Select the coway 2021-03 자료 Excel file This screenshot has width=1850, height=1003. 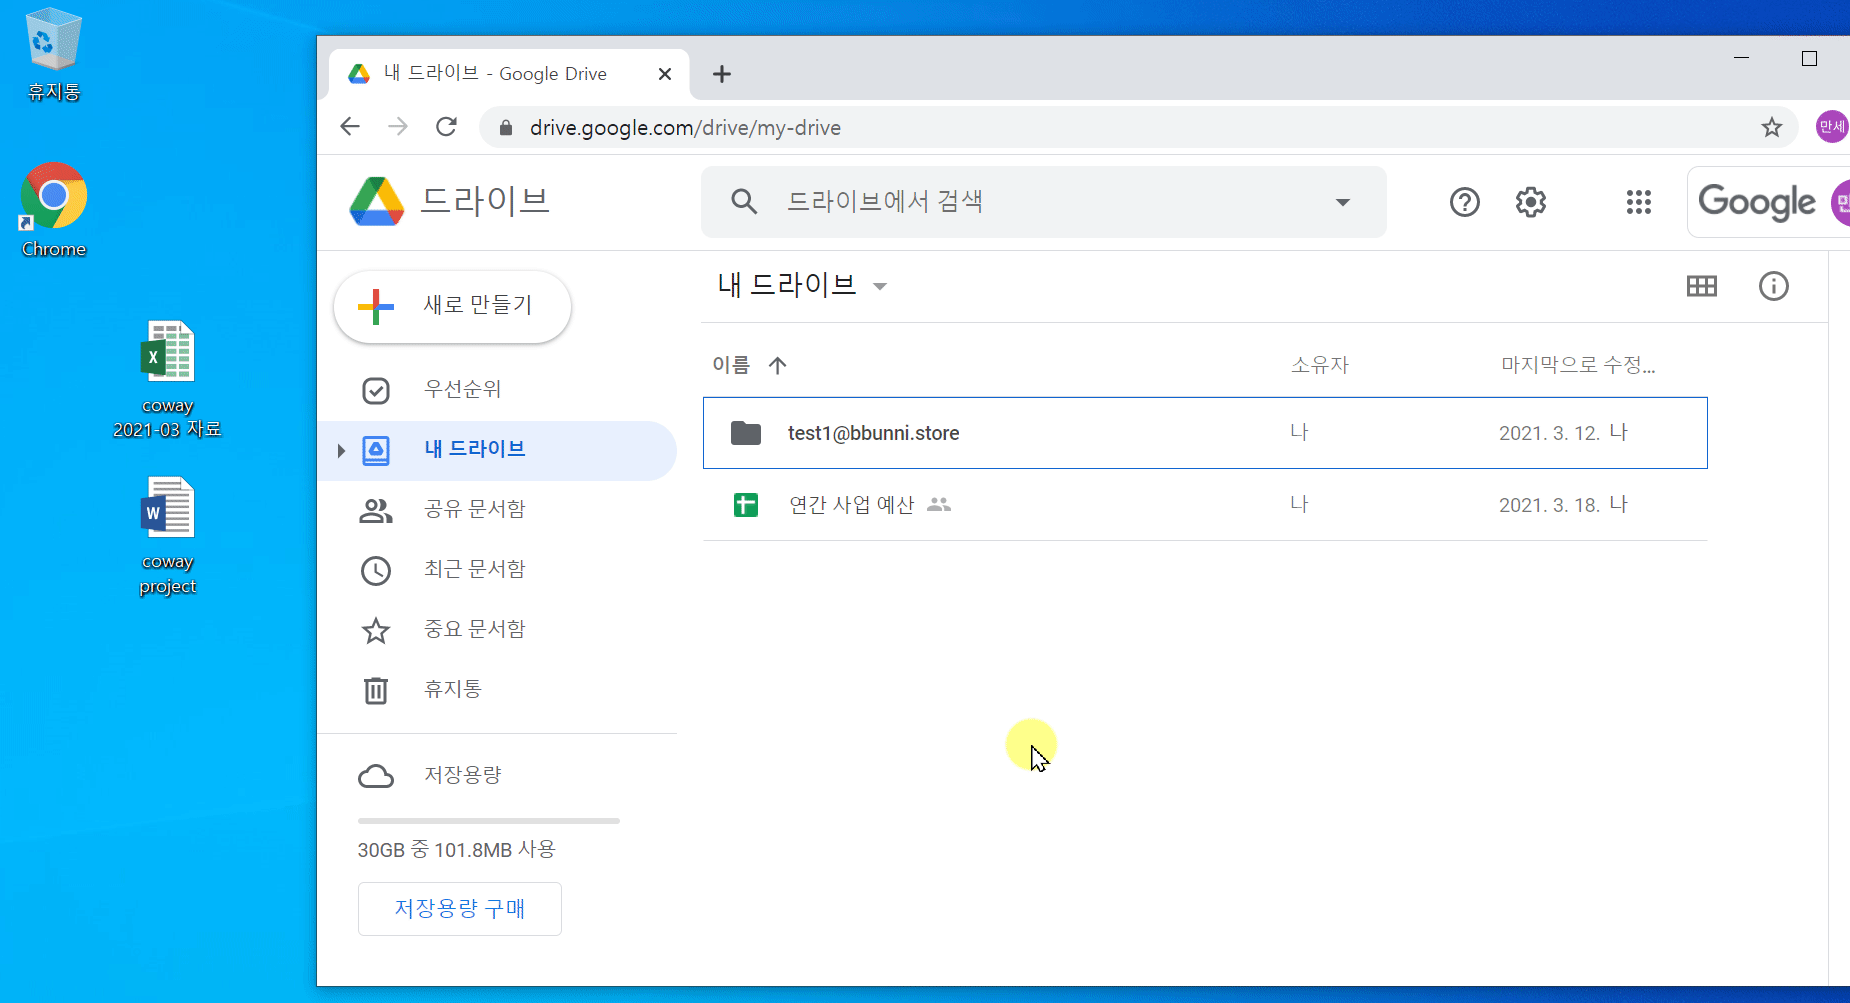167,380
